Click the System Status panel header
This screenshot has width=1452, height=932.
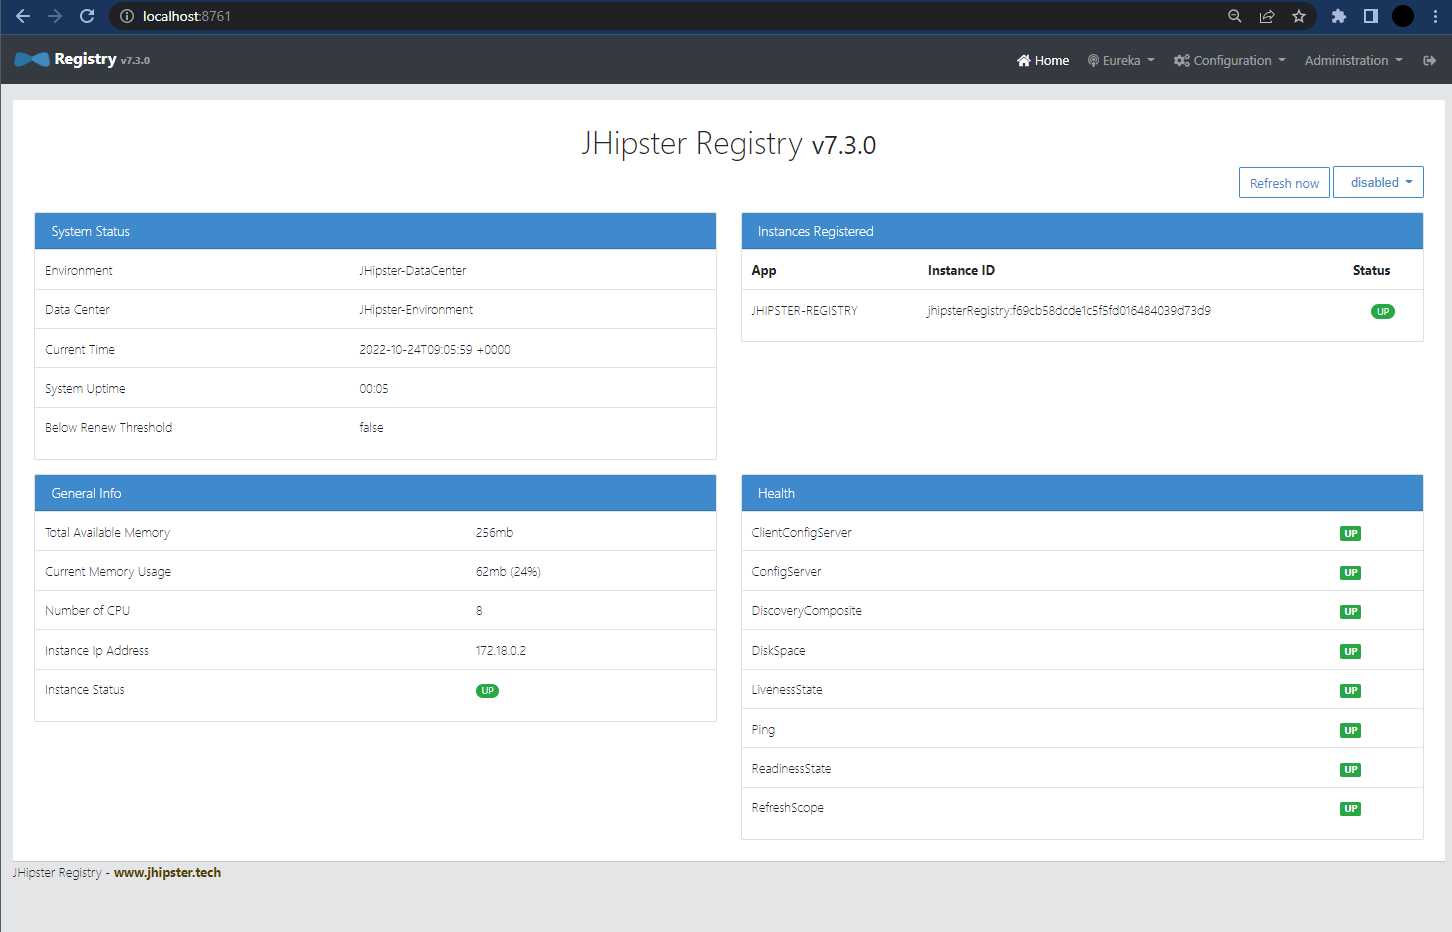click(x=375, y=231)
